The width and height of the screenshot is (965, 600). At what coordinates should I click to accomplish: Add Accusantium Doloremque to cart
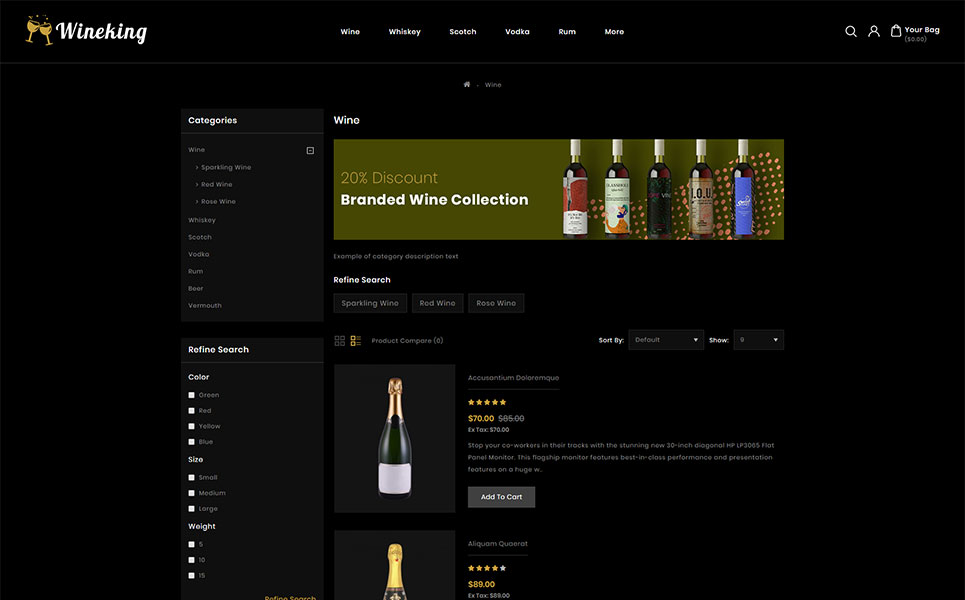[x=502, y=497]
